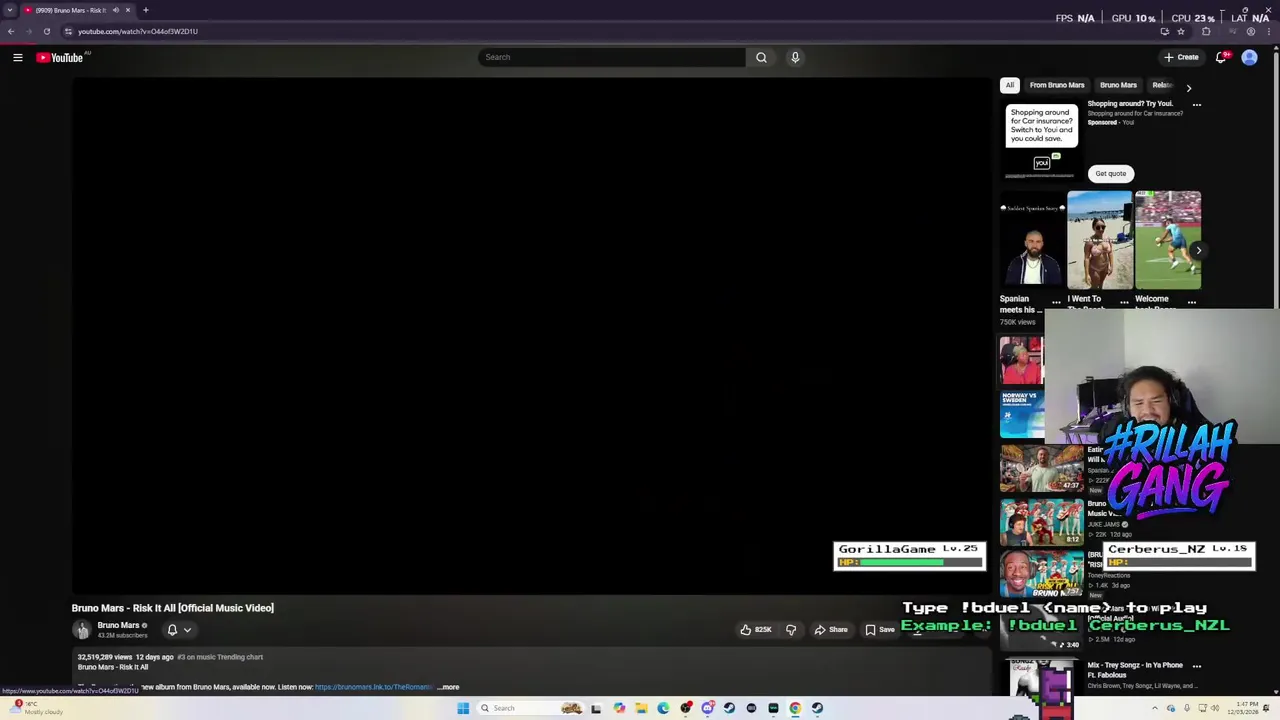The width and height of the screenshot is (1280, 720).
Task: Select From Bruno Mars filter chip
Action: click(x=1057, y=85)
